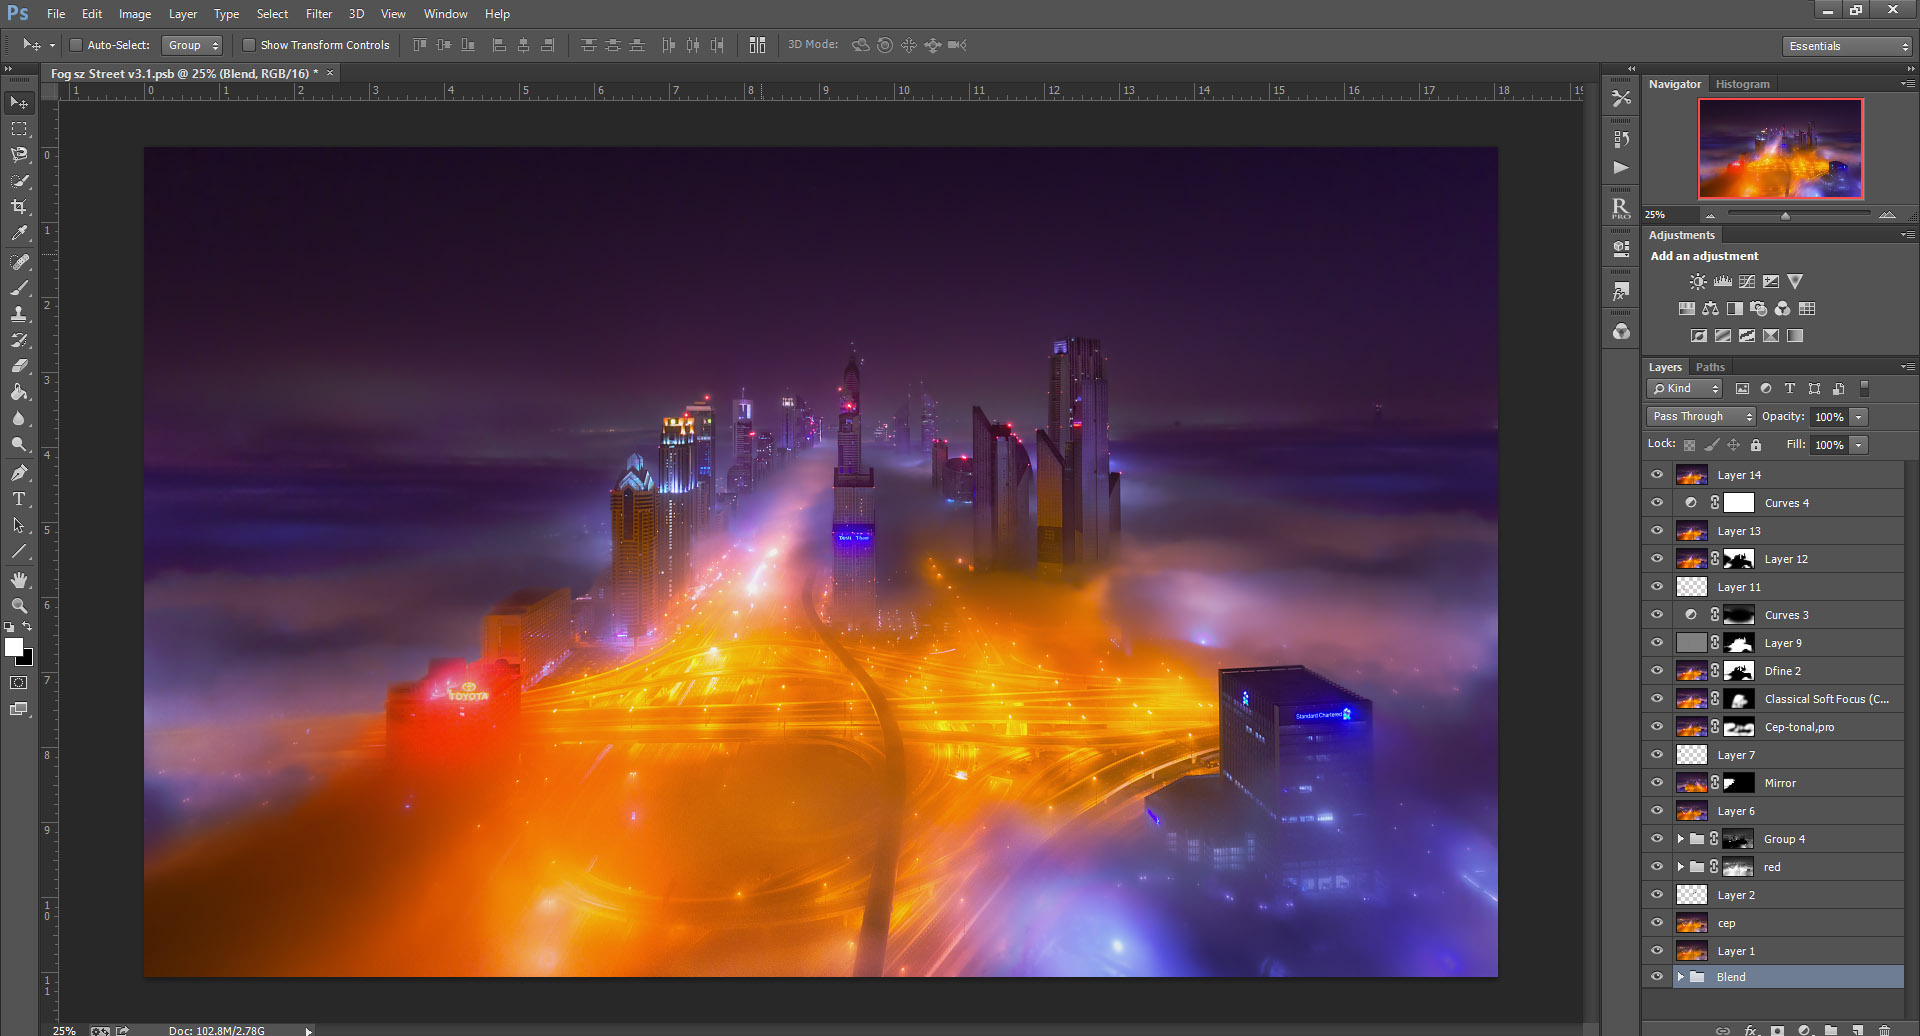Screen dimensions: 1920x1036
Task: Select the Eyedropper tool
Action: click(x=19, y=233)
